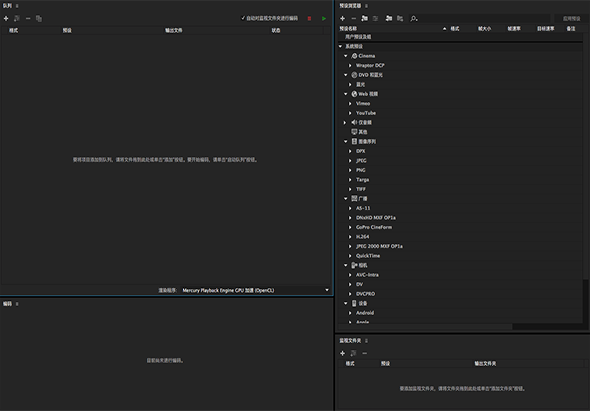
Task: Click the queue's Add Output icon
Action: tap(17, 18)
